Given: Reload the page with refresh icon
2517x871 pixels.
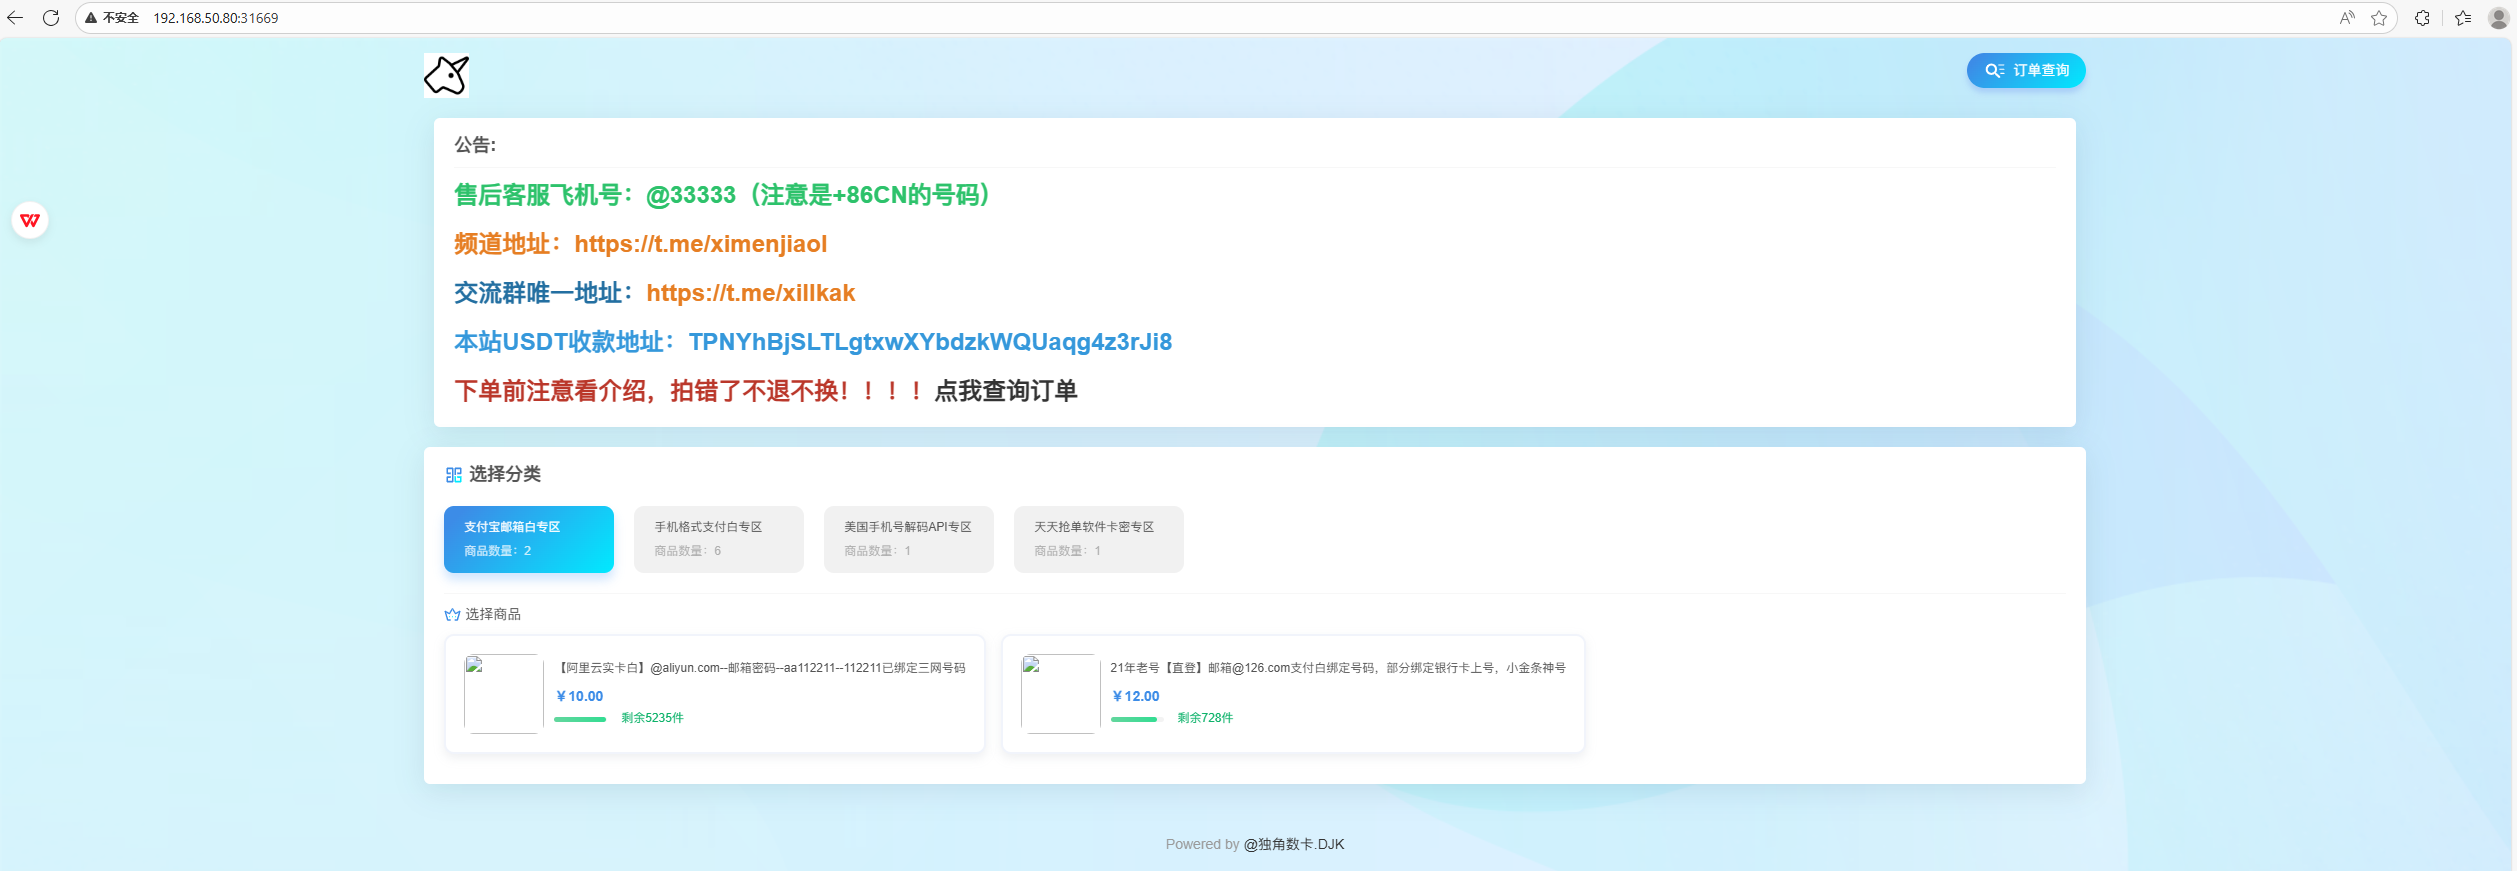Looking at the screenshot, I should pyautogui.click(x=51, y=18).
